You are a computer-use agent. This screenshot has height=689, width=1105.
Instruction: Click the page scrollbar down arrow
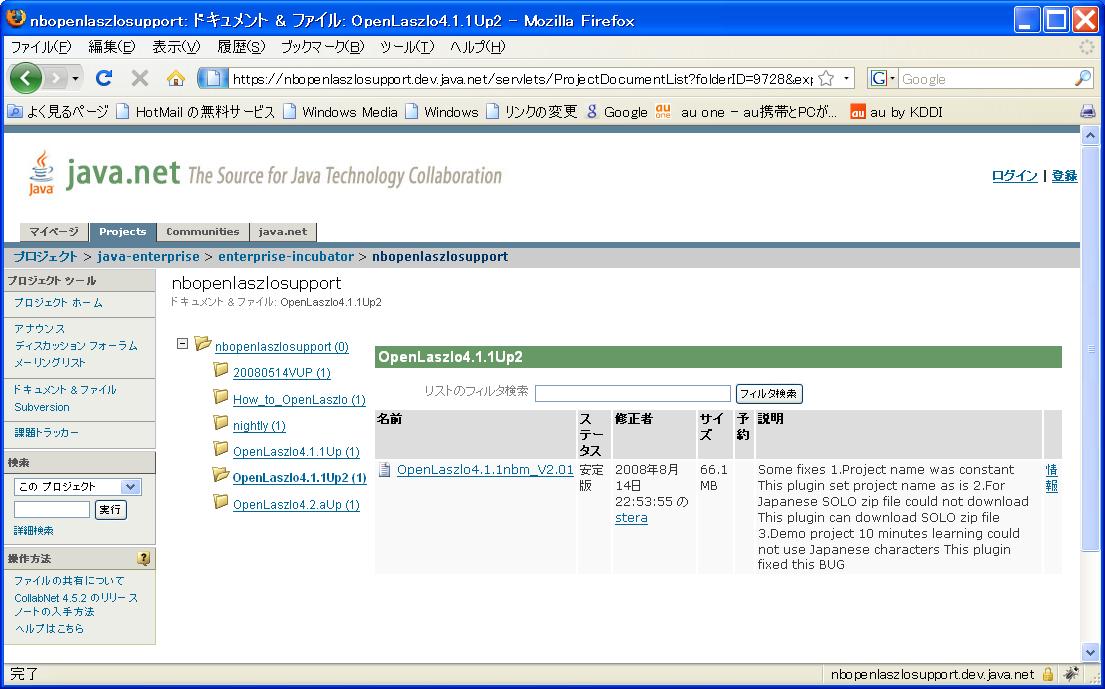(x=1089, y=652)
